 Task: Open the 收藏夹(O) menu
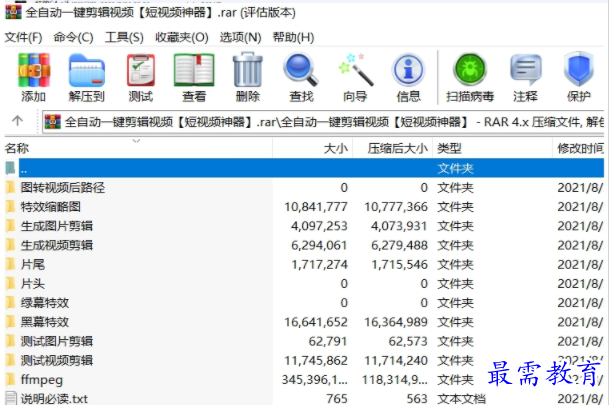182,37
